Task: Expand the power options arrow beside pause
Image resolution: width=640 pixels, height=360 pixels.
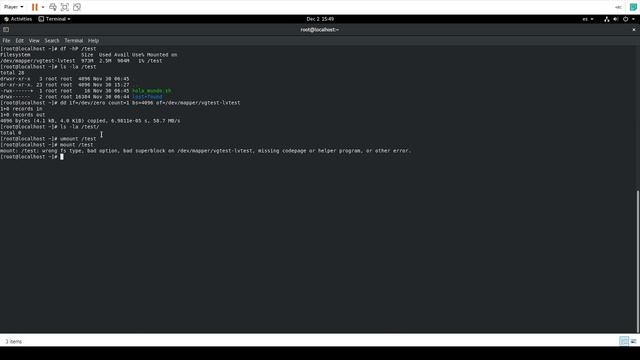Action: [43, 7]
